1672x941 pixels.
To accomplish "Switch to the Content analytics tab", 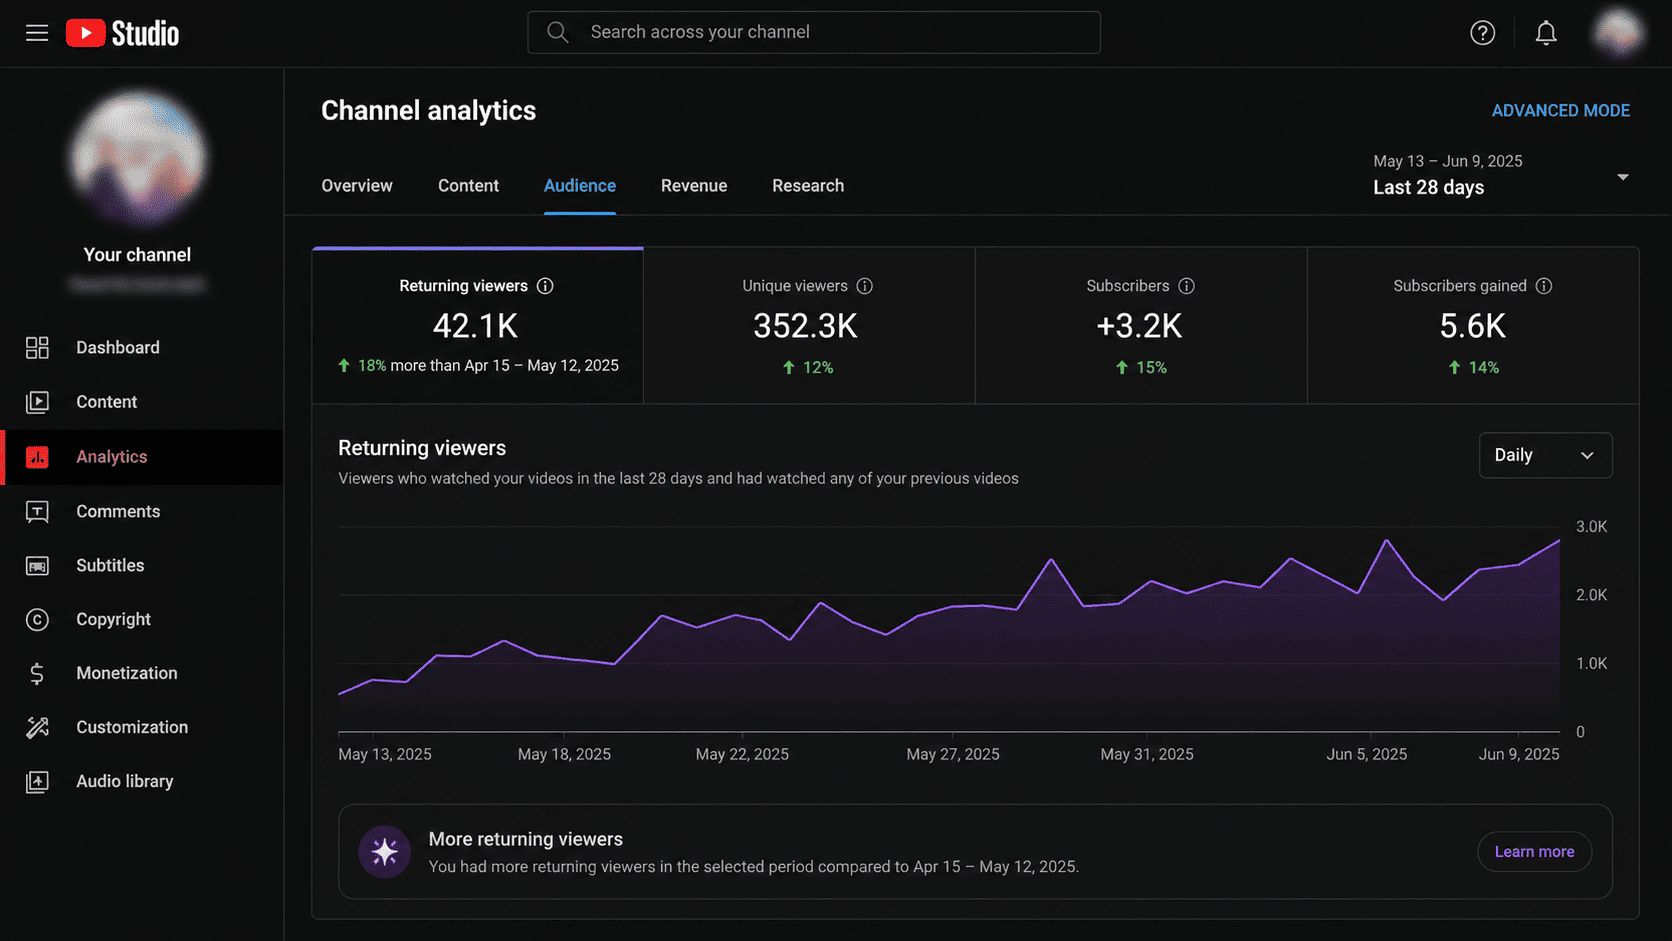I will tap(468, 186).
